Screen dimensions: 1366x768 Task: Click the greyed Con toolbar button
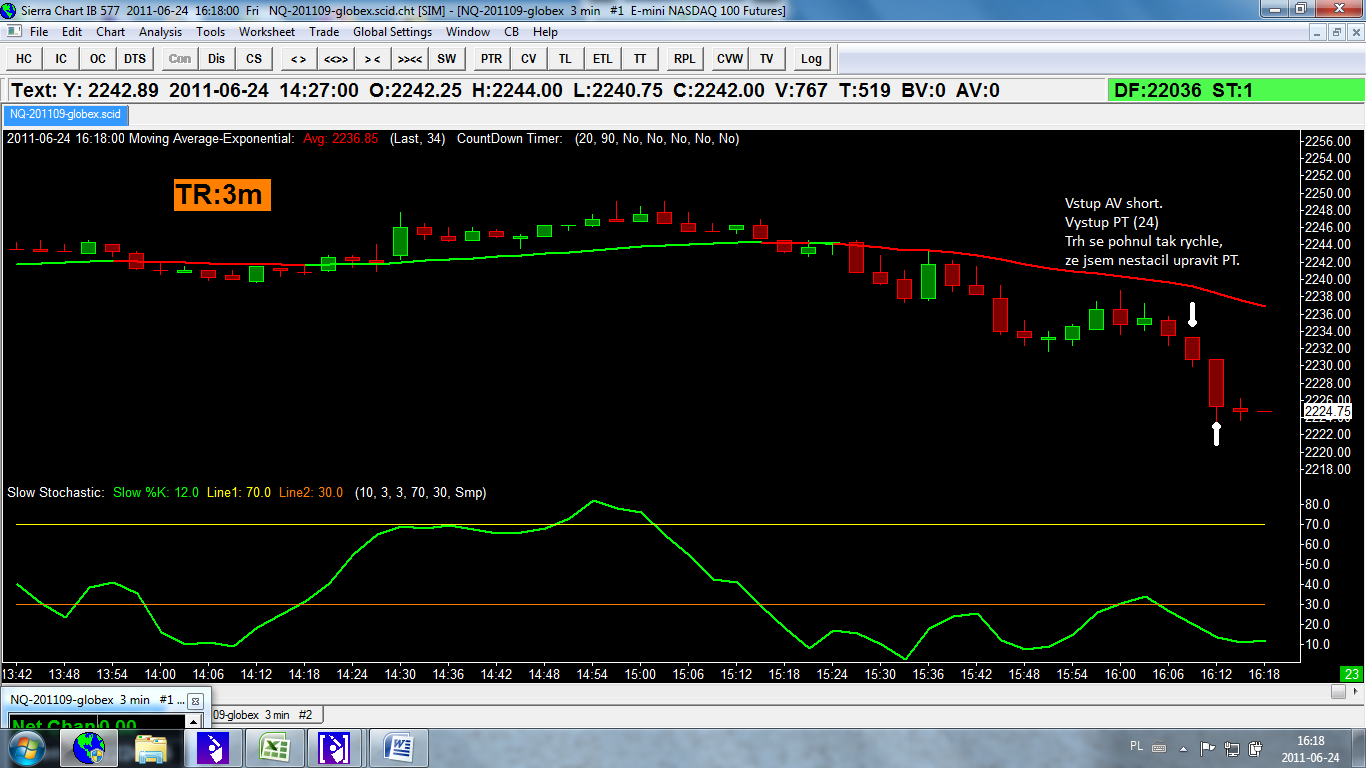click(x=180, y=59)
